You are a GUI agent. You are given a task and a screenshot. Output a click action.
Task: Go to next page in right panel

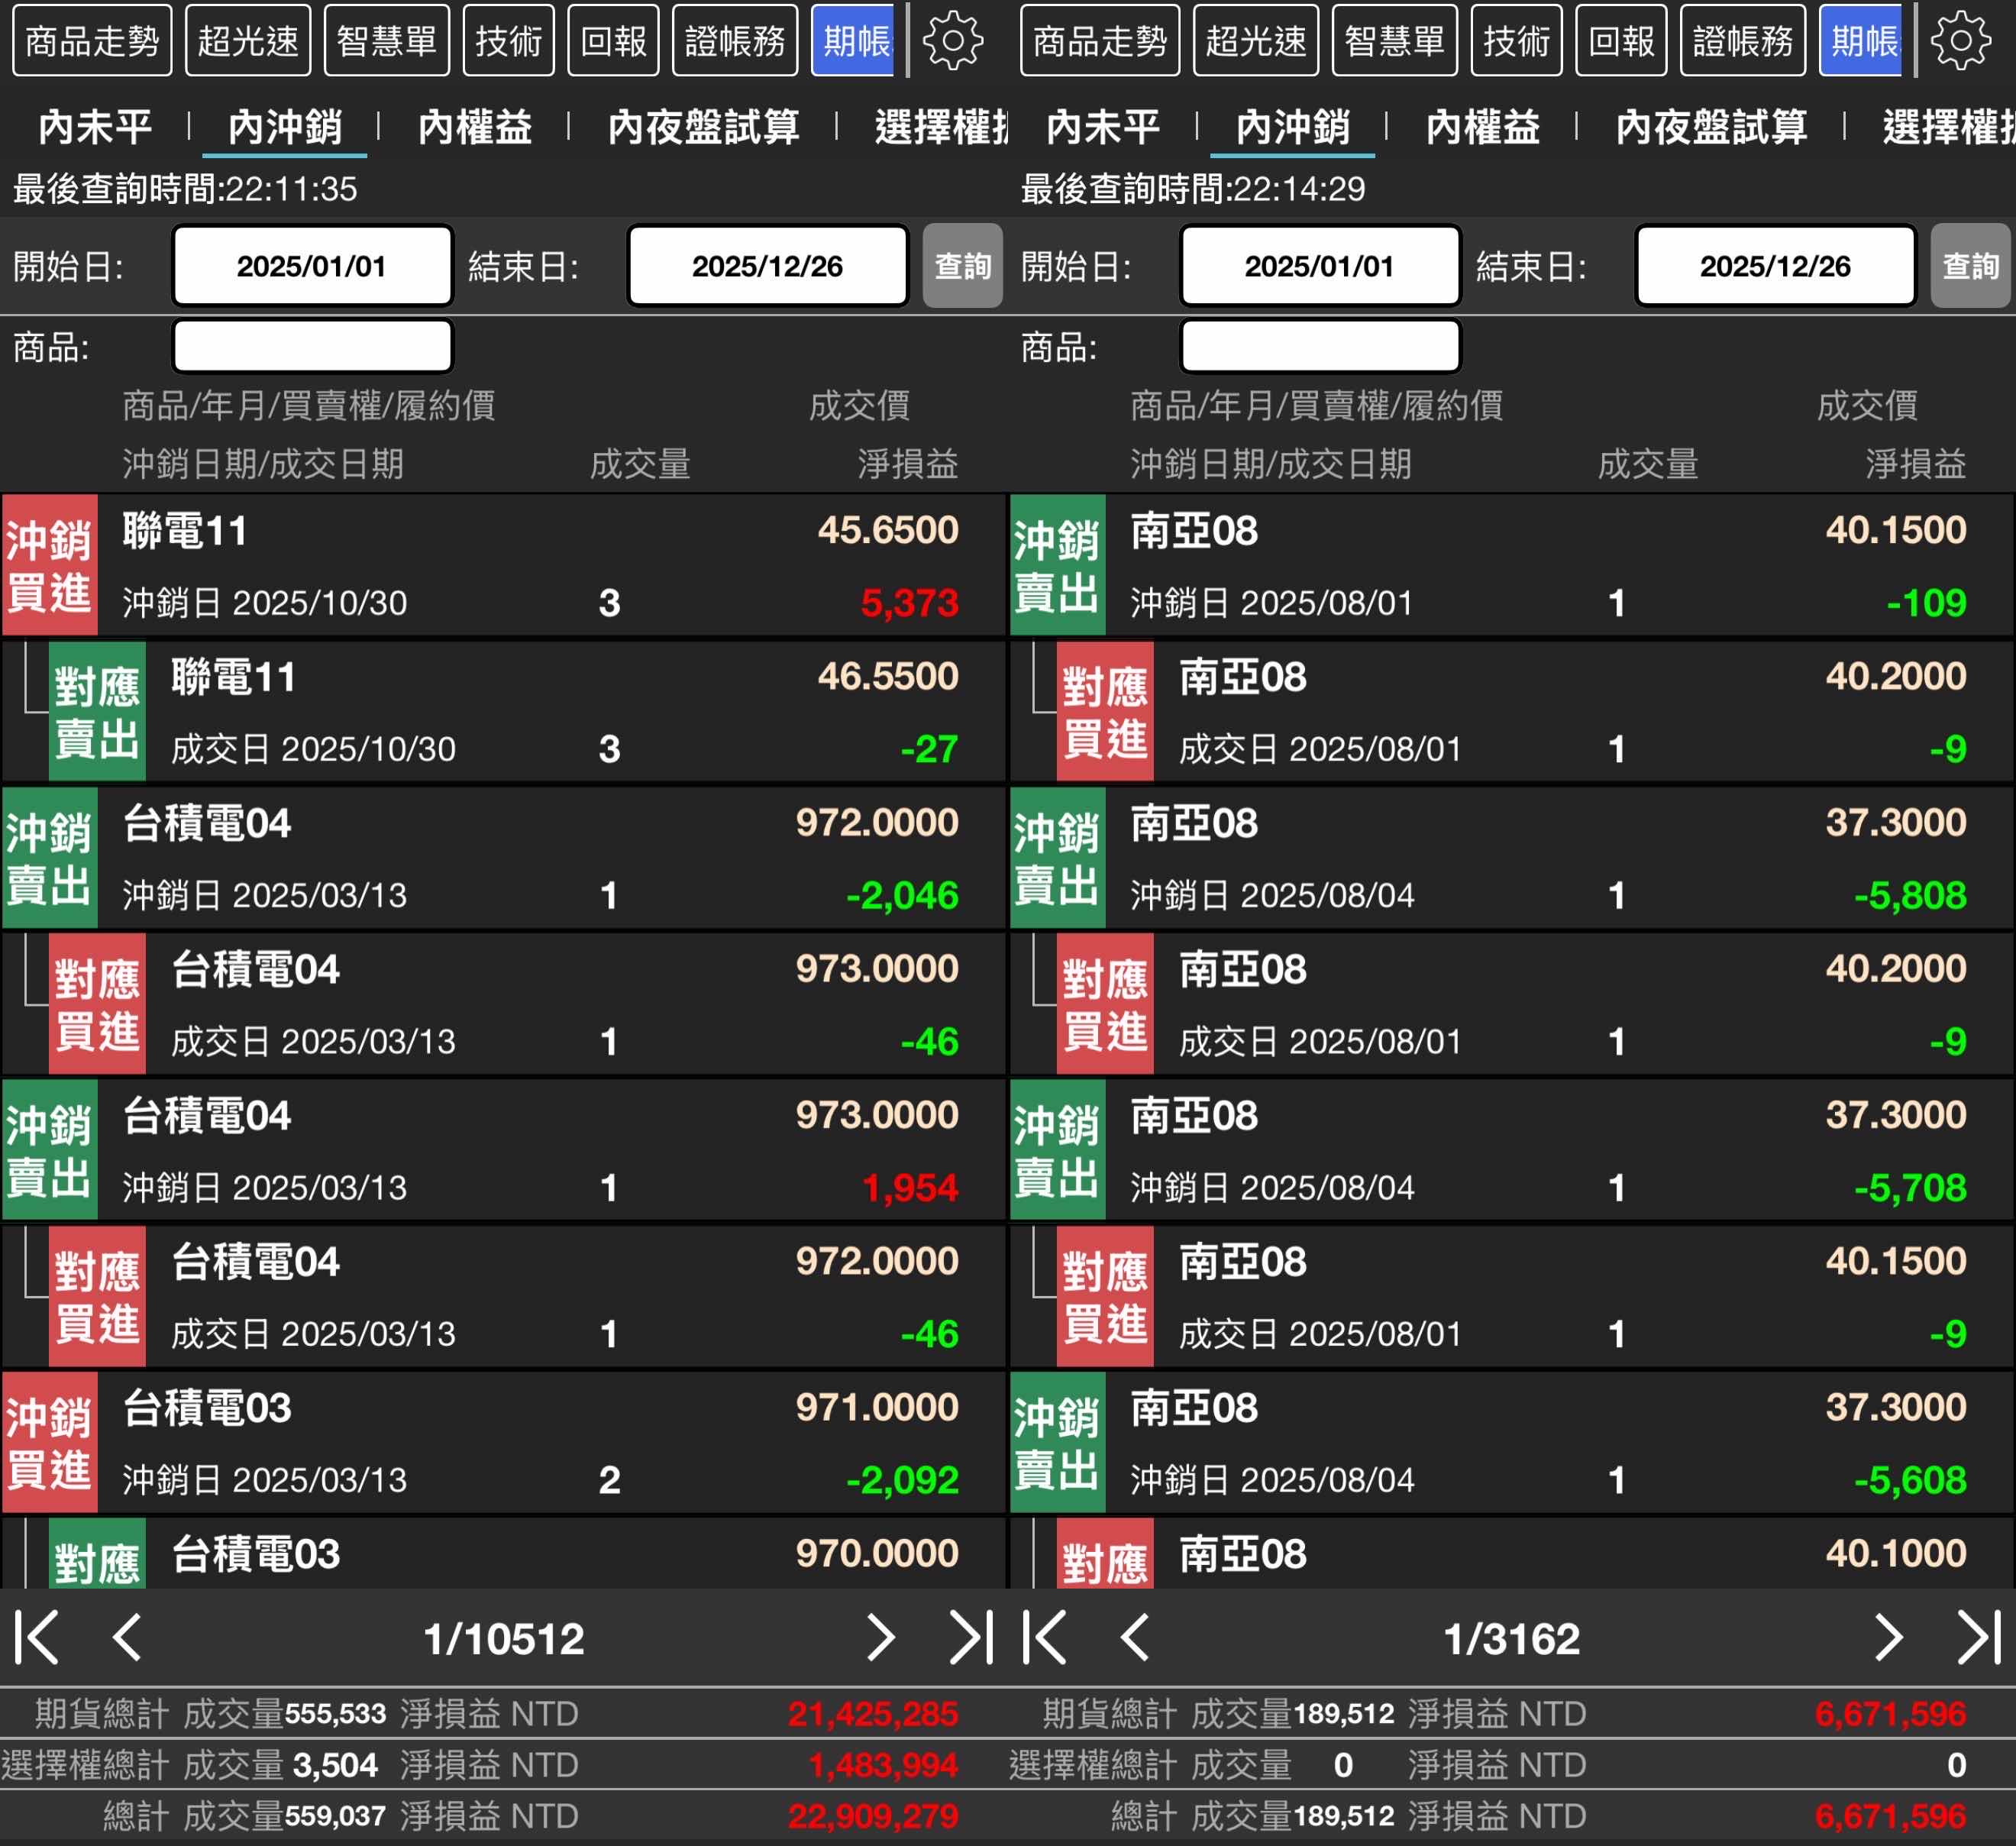(x=1888, y=1638)
